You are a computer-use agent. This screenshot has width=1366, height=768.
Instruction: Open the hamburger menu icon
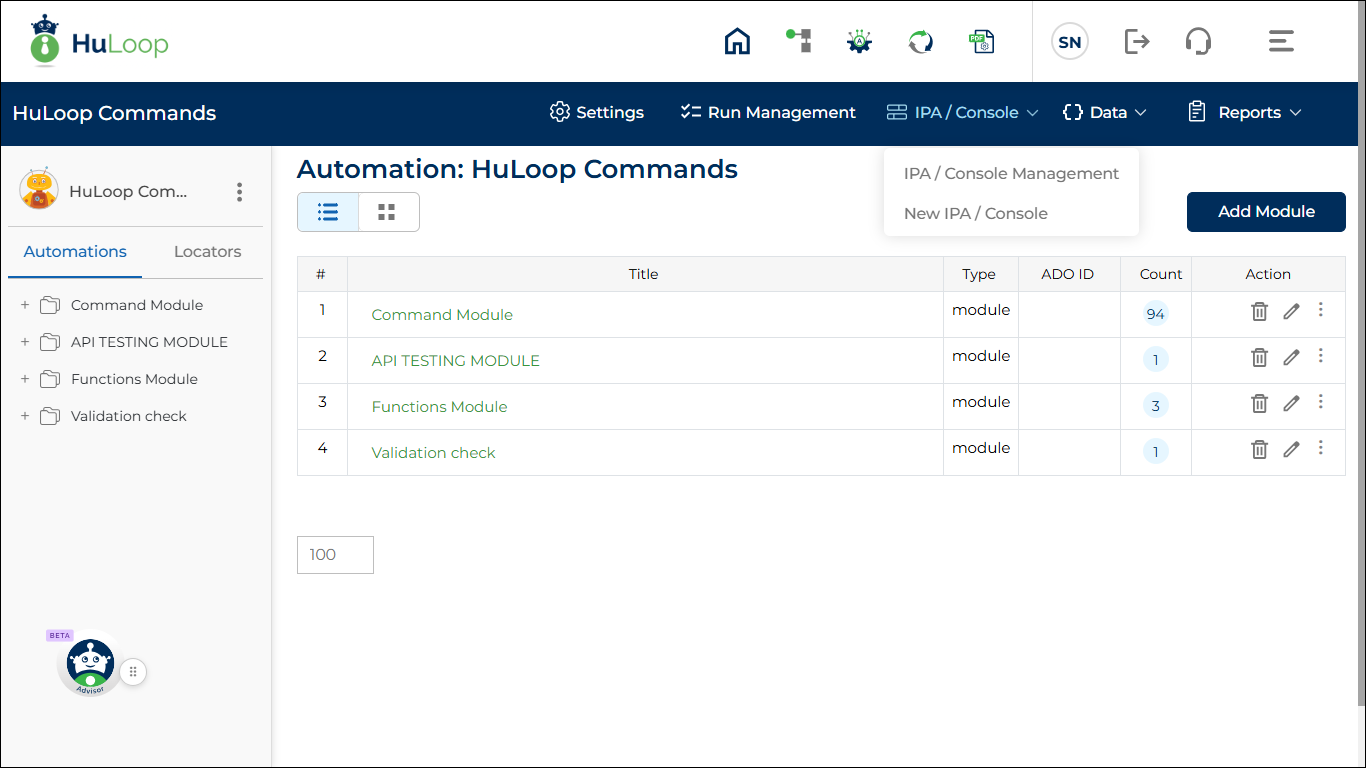(x=1281, y=41)
